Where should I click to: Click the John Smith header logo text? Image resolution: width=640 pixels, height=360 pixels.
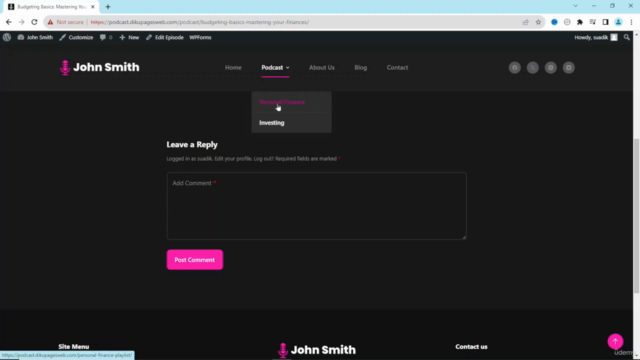tap(106, 67)
